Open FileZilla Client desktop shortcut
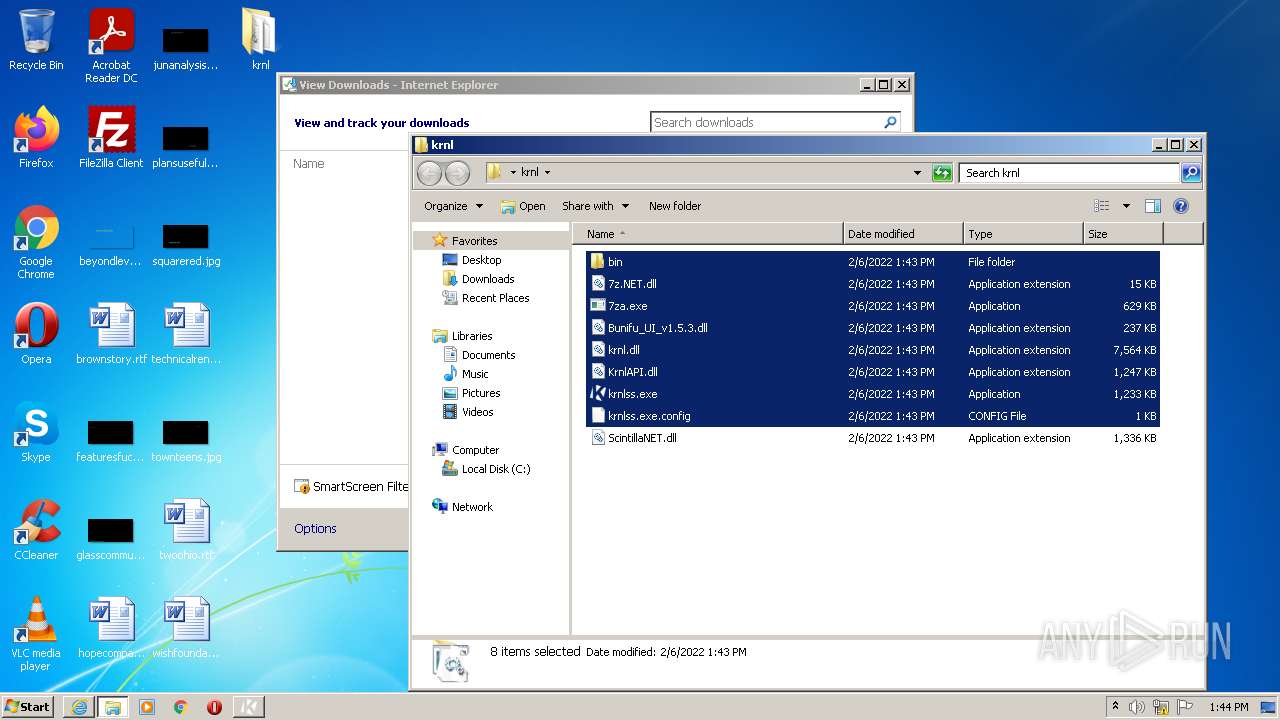The image size is (1280, 720). [111, 137]
